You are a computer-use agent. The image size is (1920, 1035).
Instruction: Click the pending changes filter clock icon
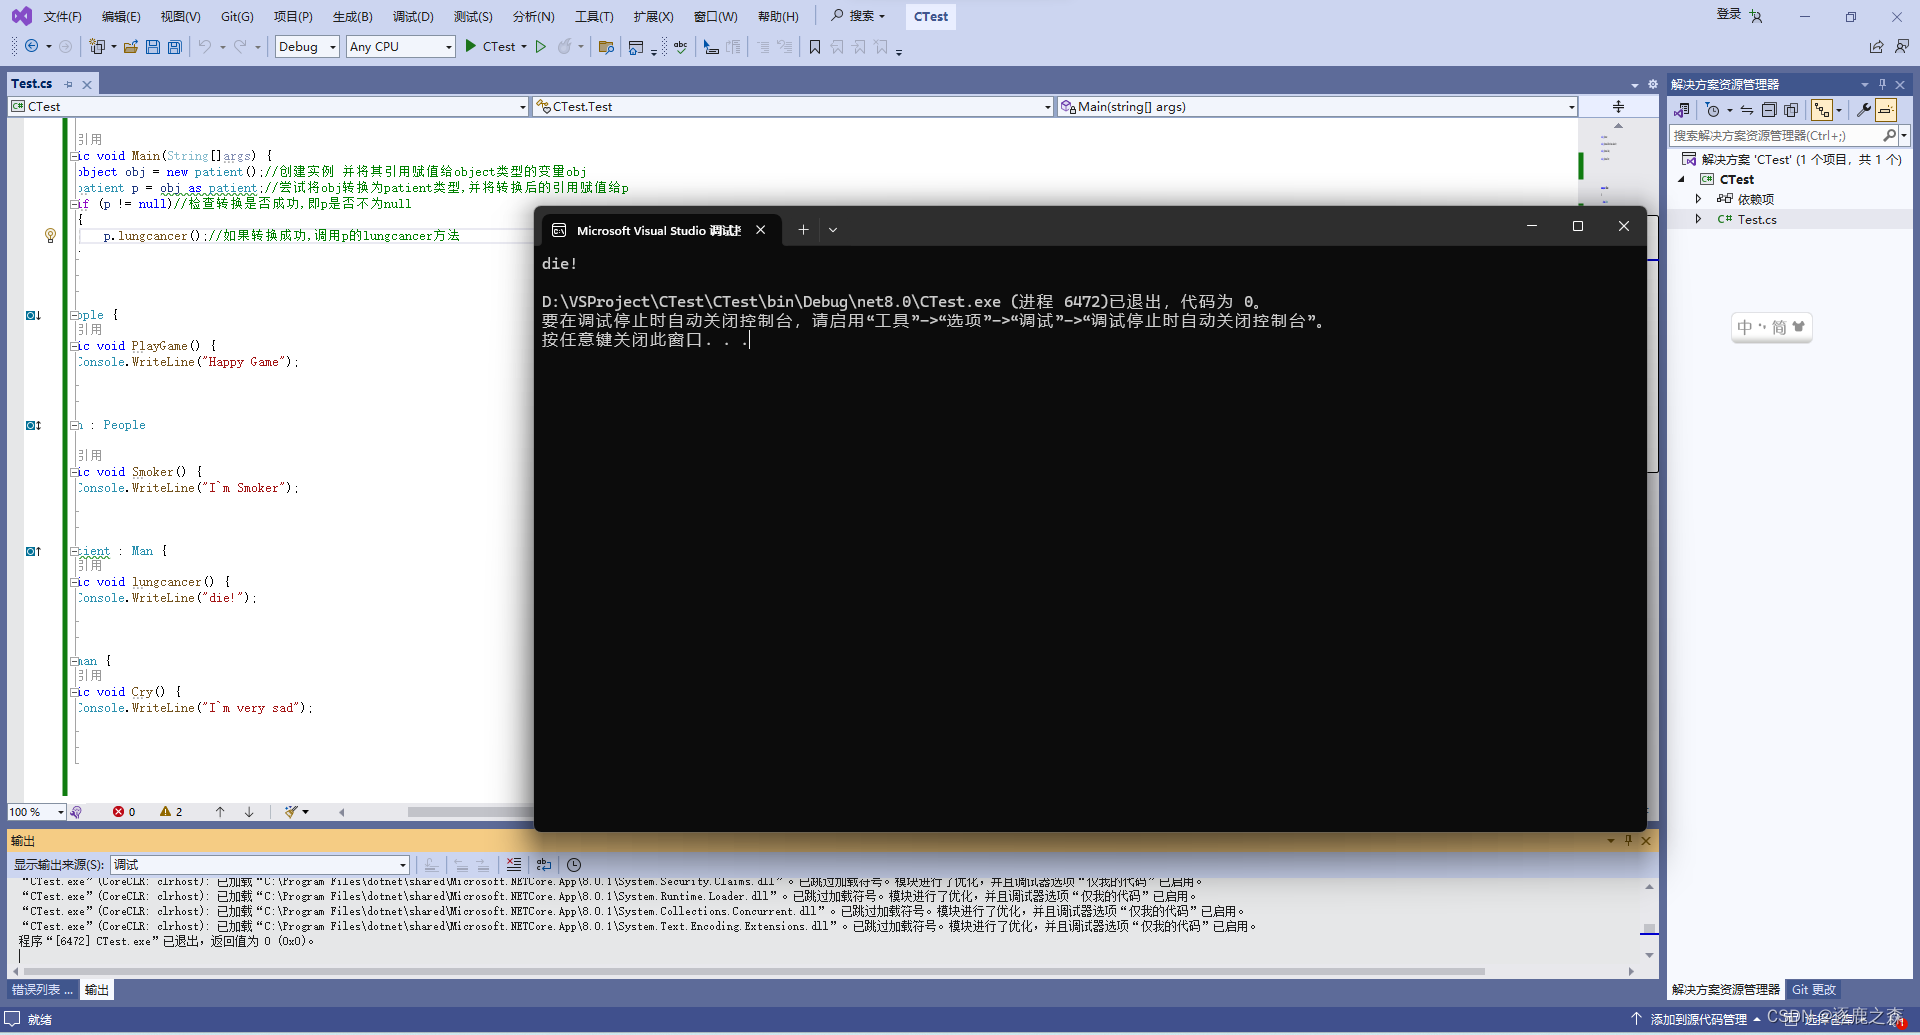1713,110
